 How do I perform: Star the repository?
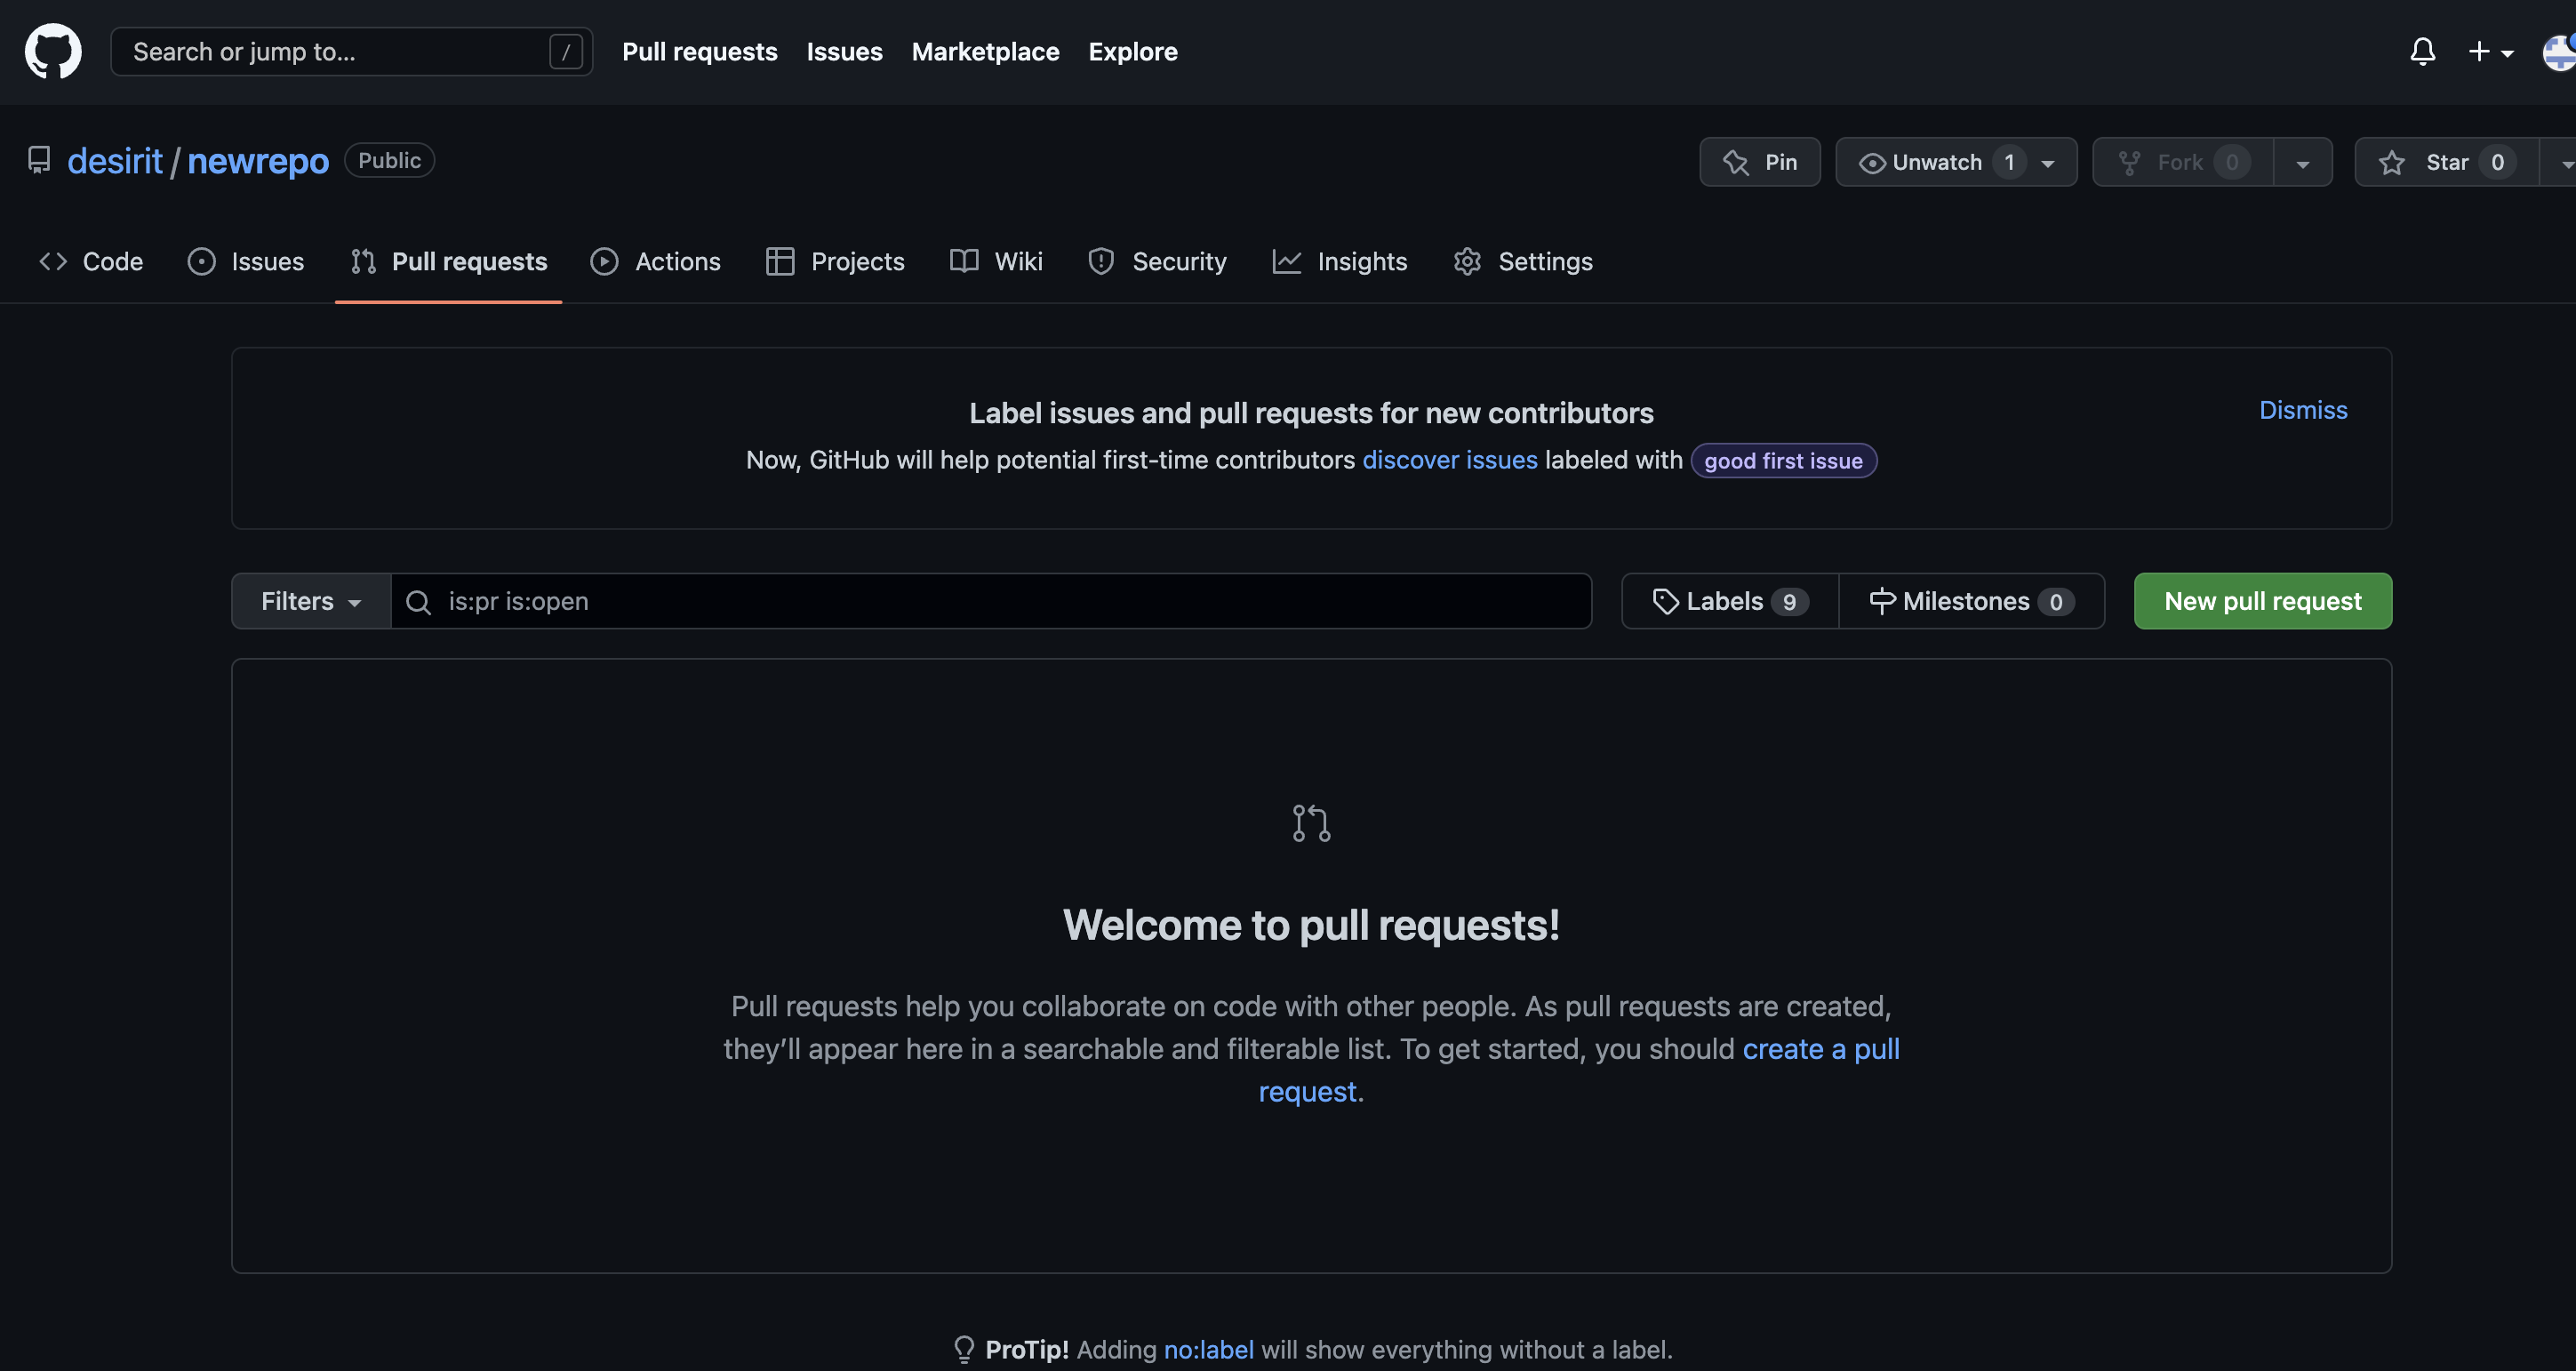point(2446,162)
